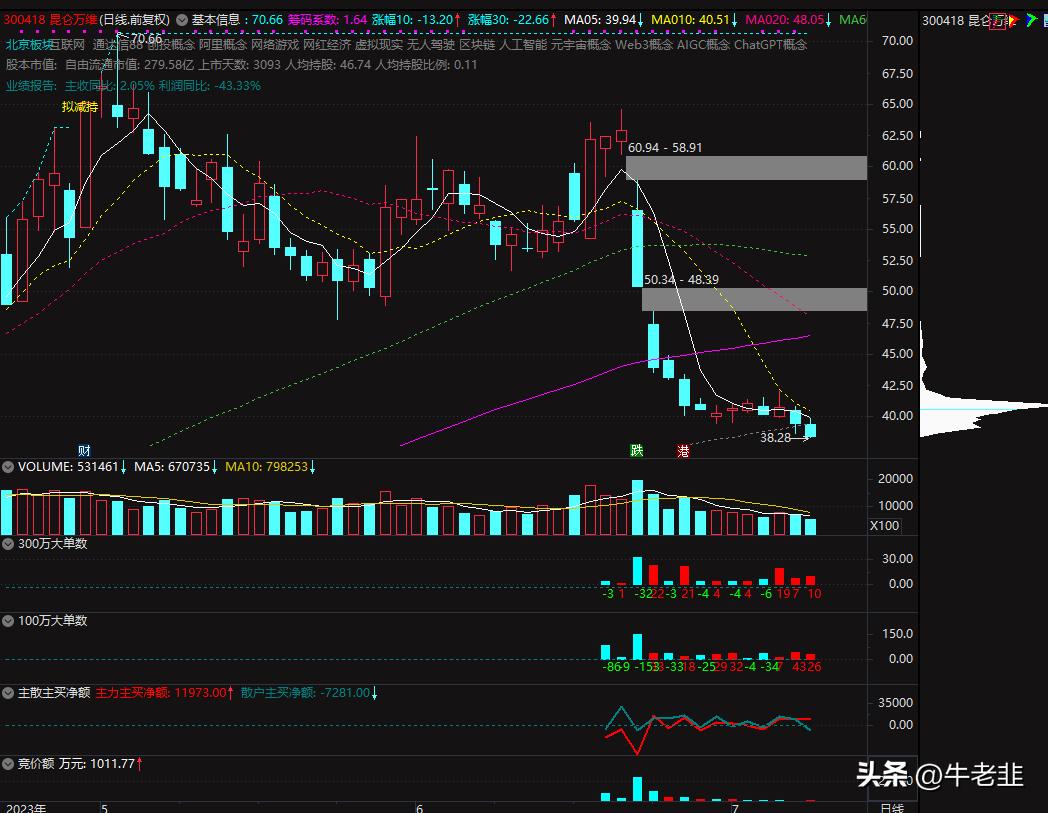Click the red-yellow flag icon beside stock name

coord(1013,21)
